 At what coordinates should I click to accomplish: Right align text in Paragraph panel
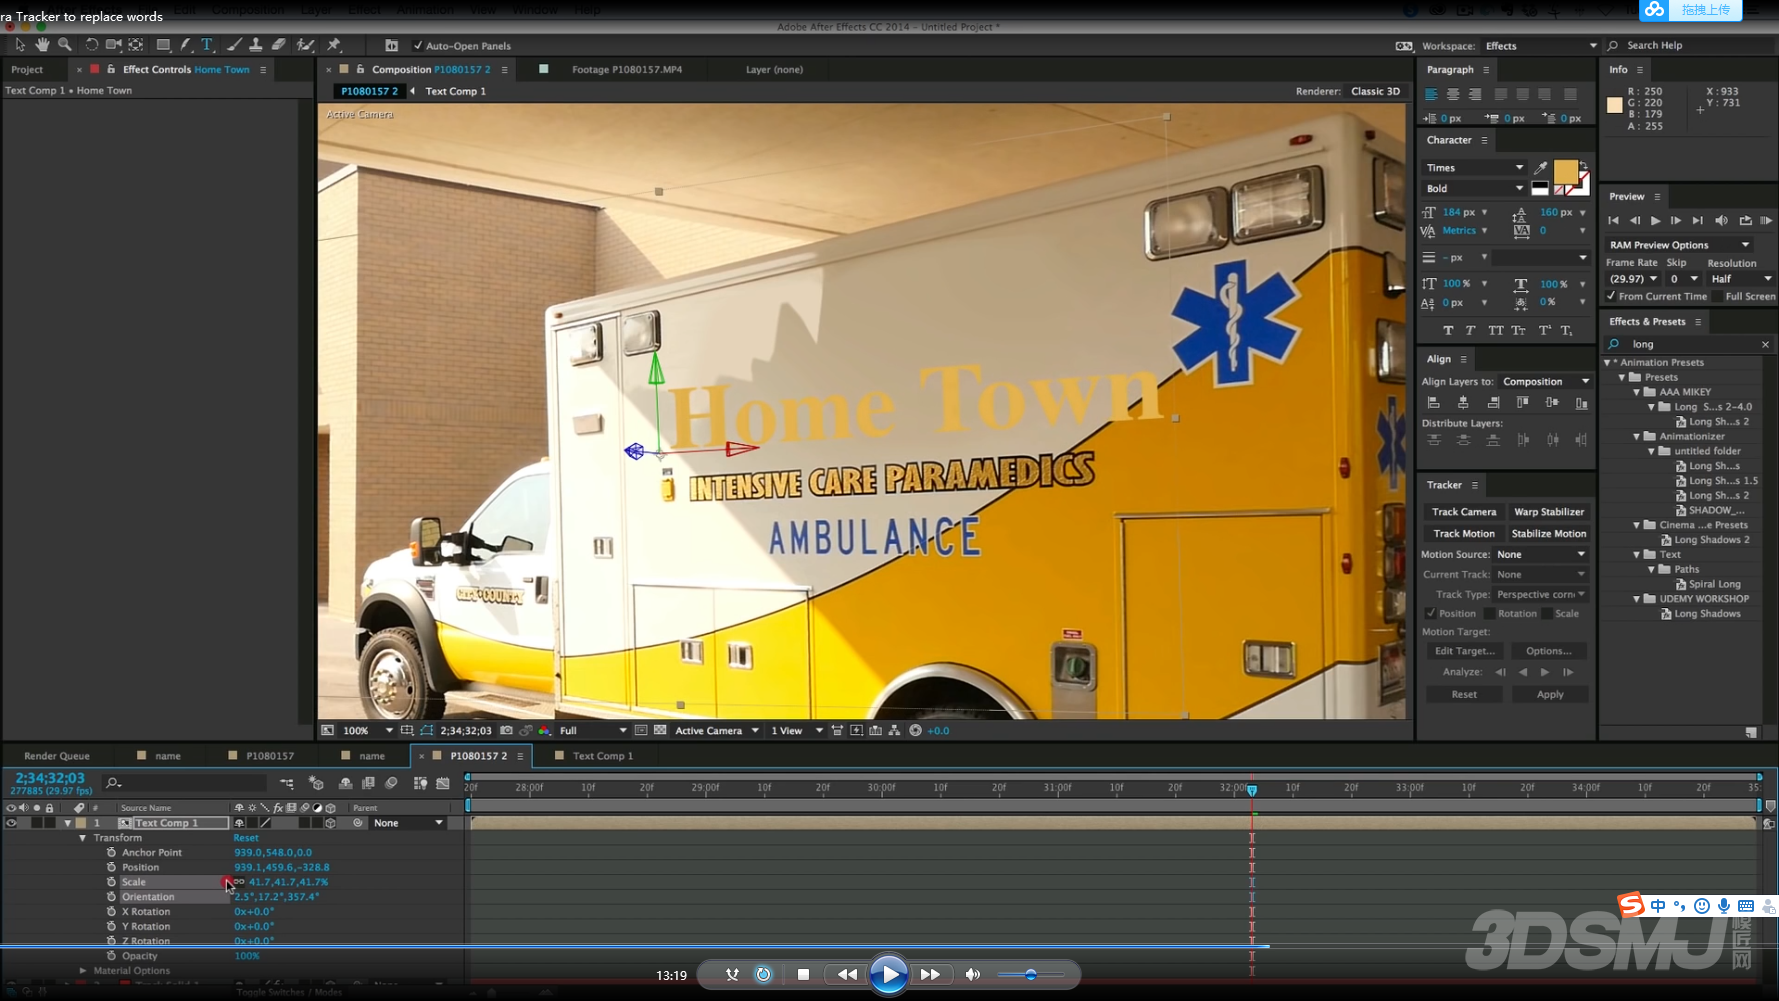1475,94
